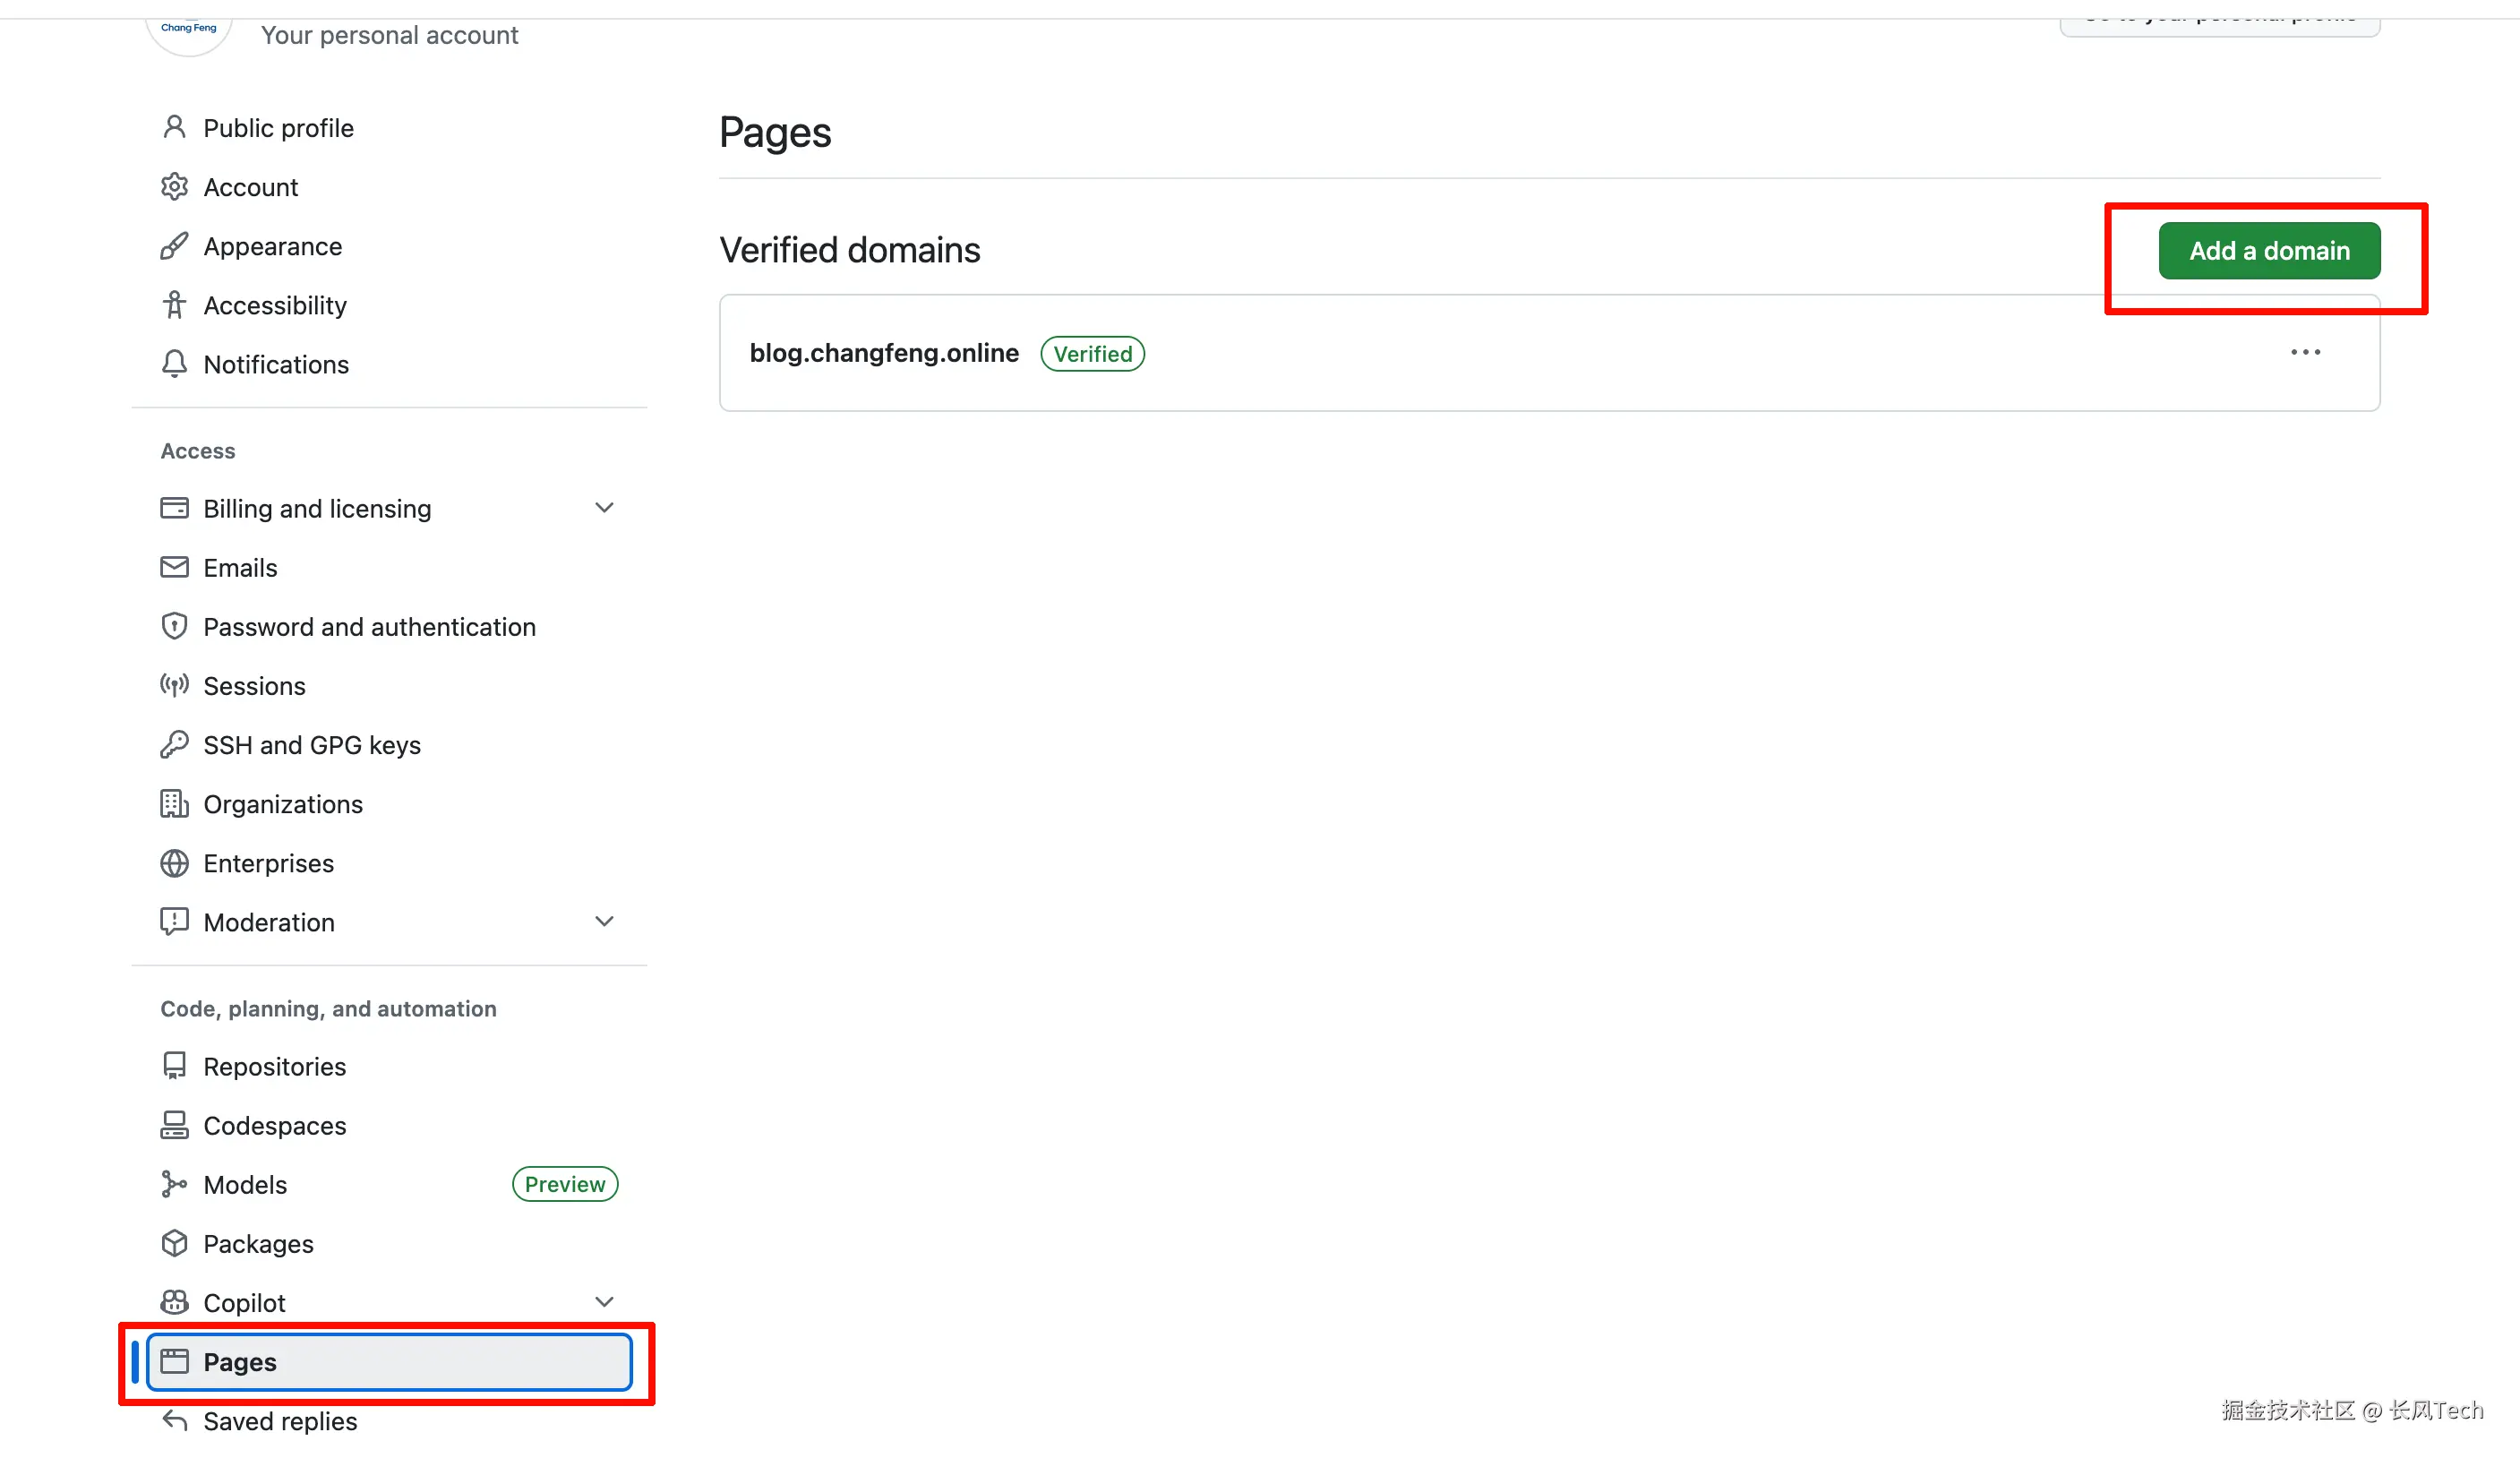
Task: Click the bell icon for Notifications
Action: (x=174, y=364)
